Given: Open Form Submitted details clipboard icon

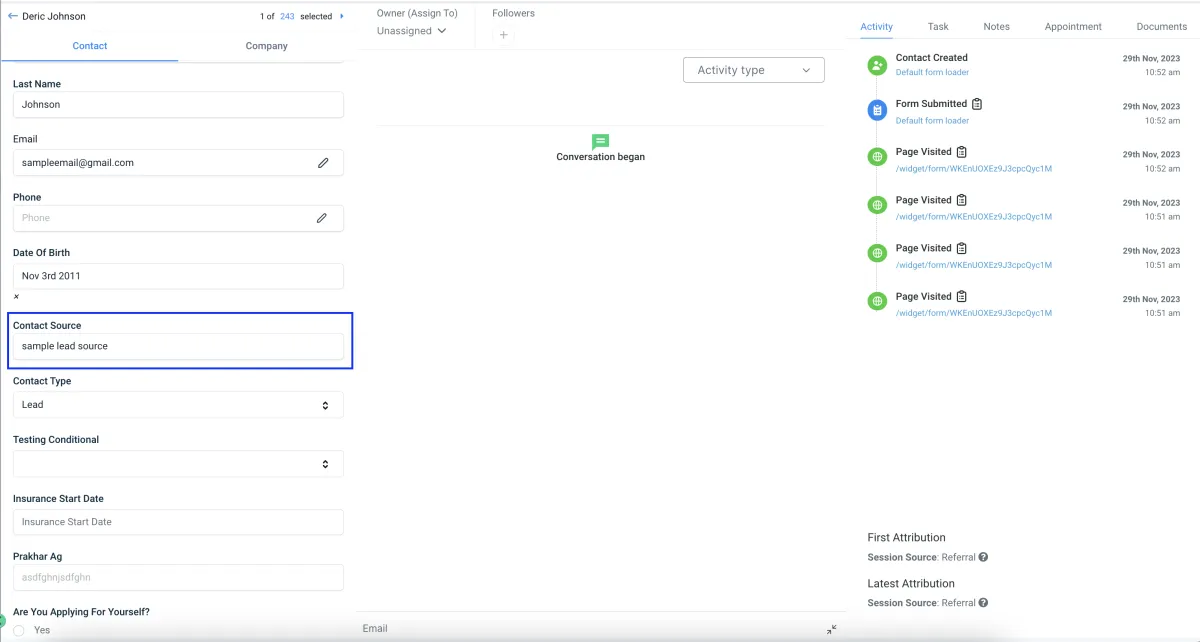Looking at the screenshot, I should click(x=977, y=104).
